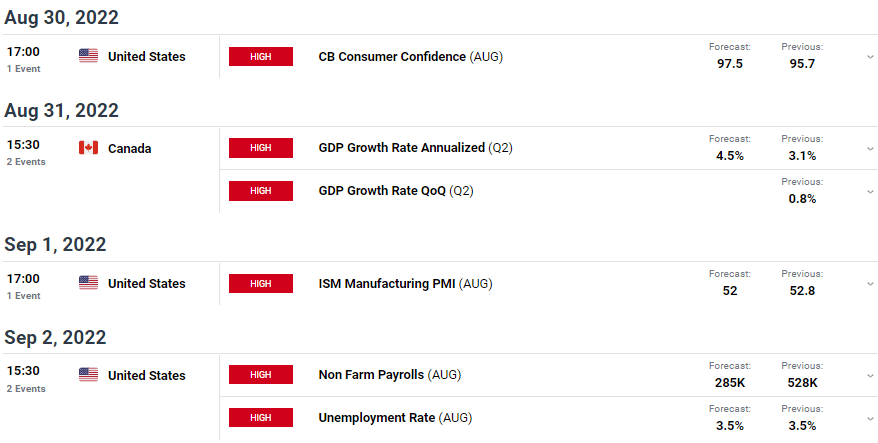Click the HIGH badge for ISM Manufacturing PMI
The height and width of the screenshot is (443, 878).
click(261, 283)
